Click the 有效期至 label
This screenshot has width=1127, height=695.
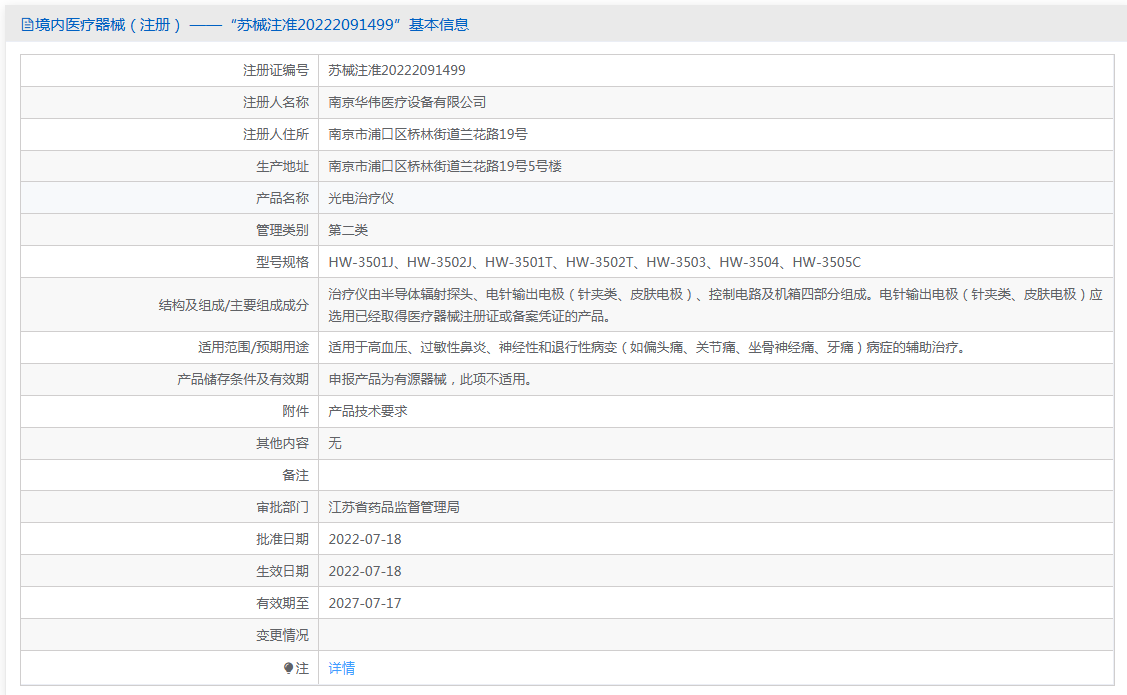[282, 604]
